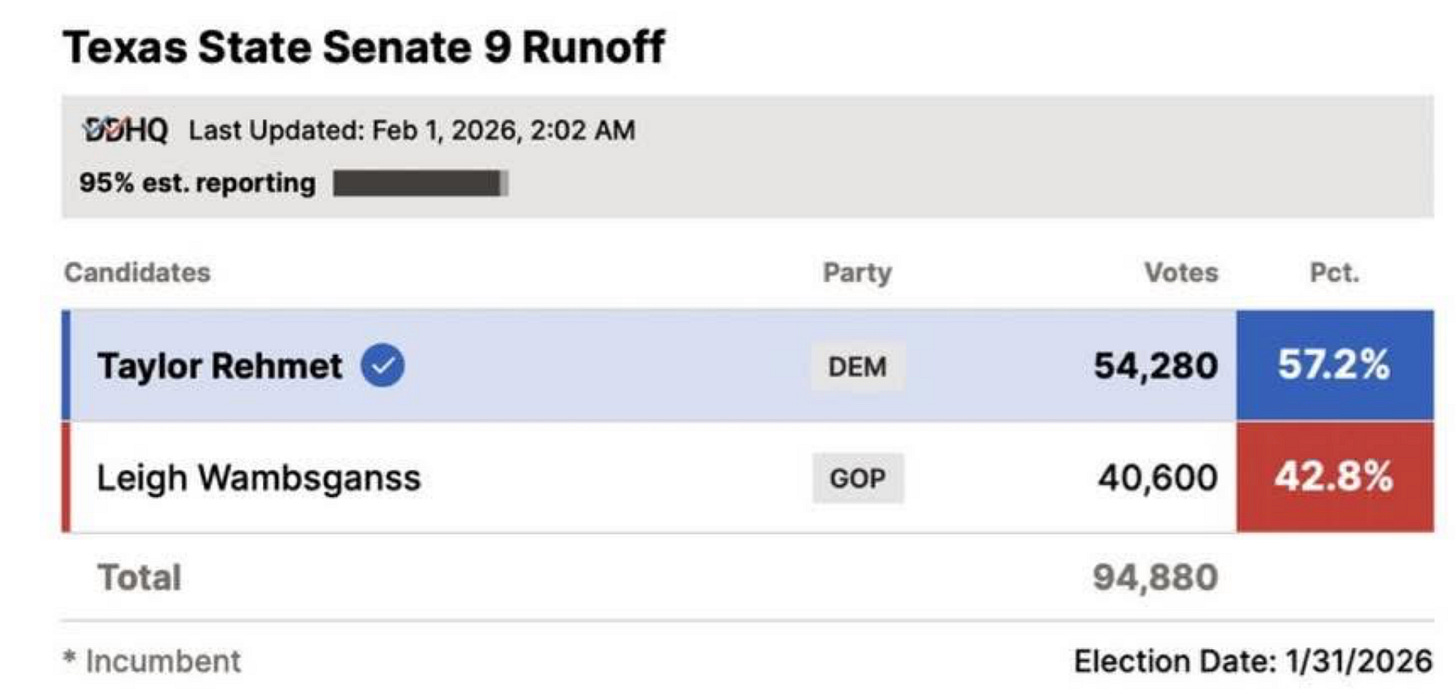Viewport: 1456px width, 698px height.
Task: Click the Candidates column header
Action: pyautogui.click(x=137, y=272)
